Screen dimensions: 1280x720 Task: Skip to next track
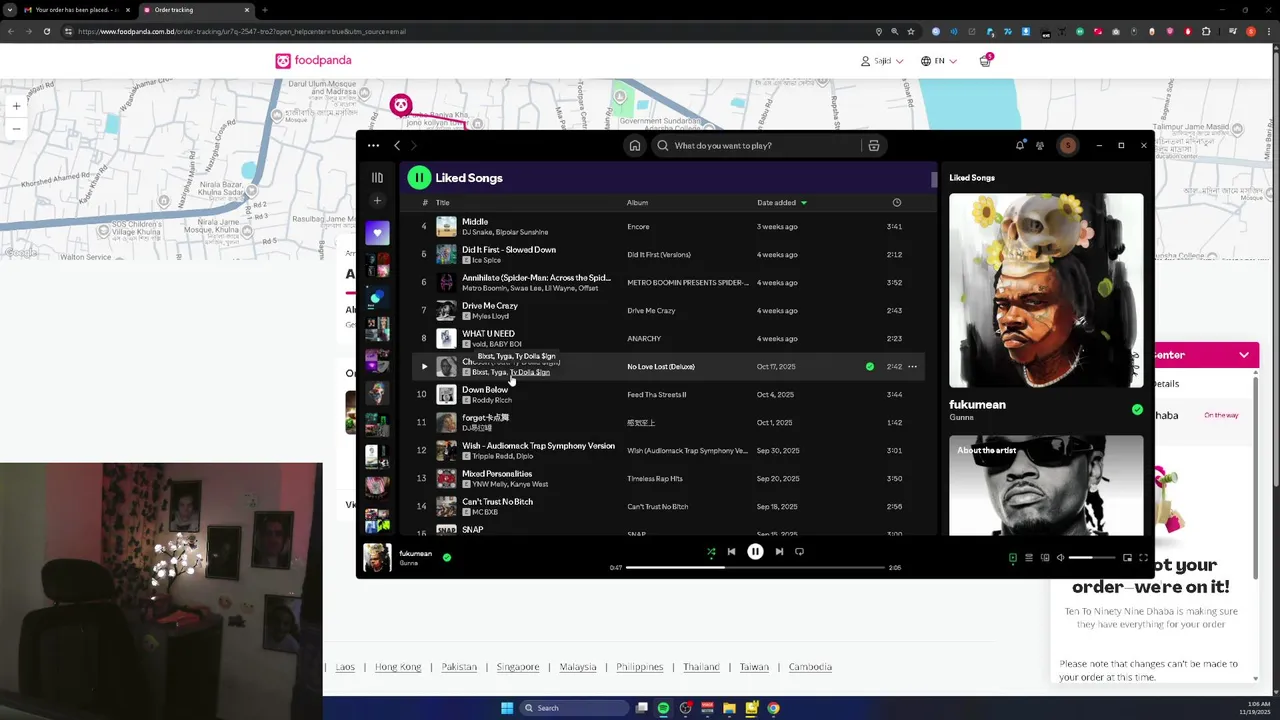[779, 552]
